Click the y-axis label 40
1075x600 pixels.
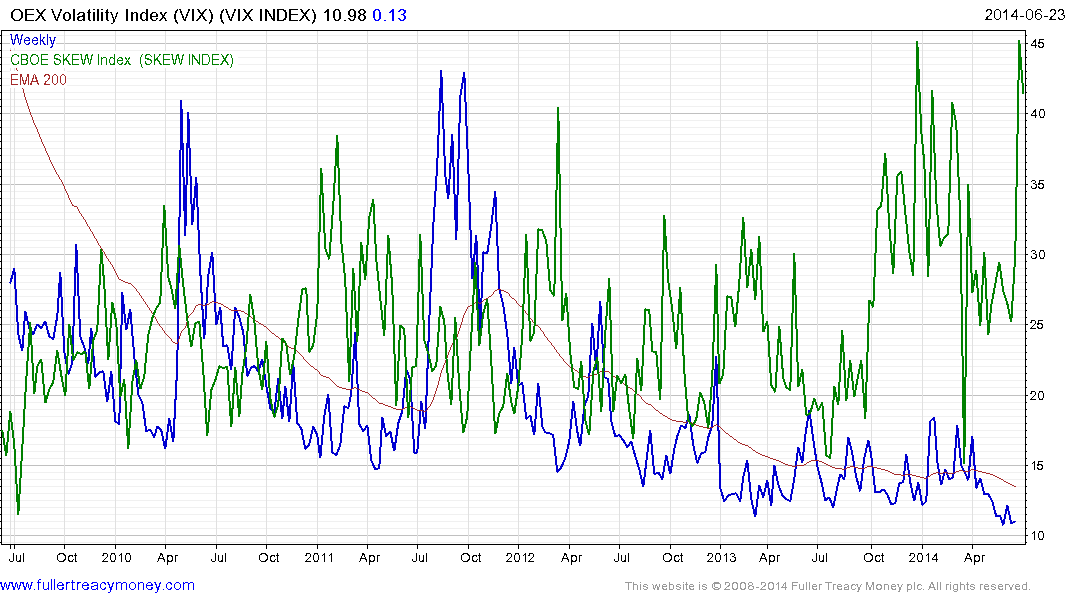1037,114
